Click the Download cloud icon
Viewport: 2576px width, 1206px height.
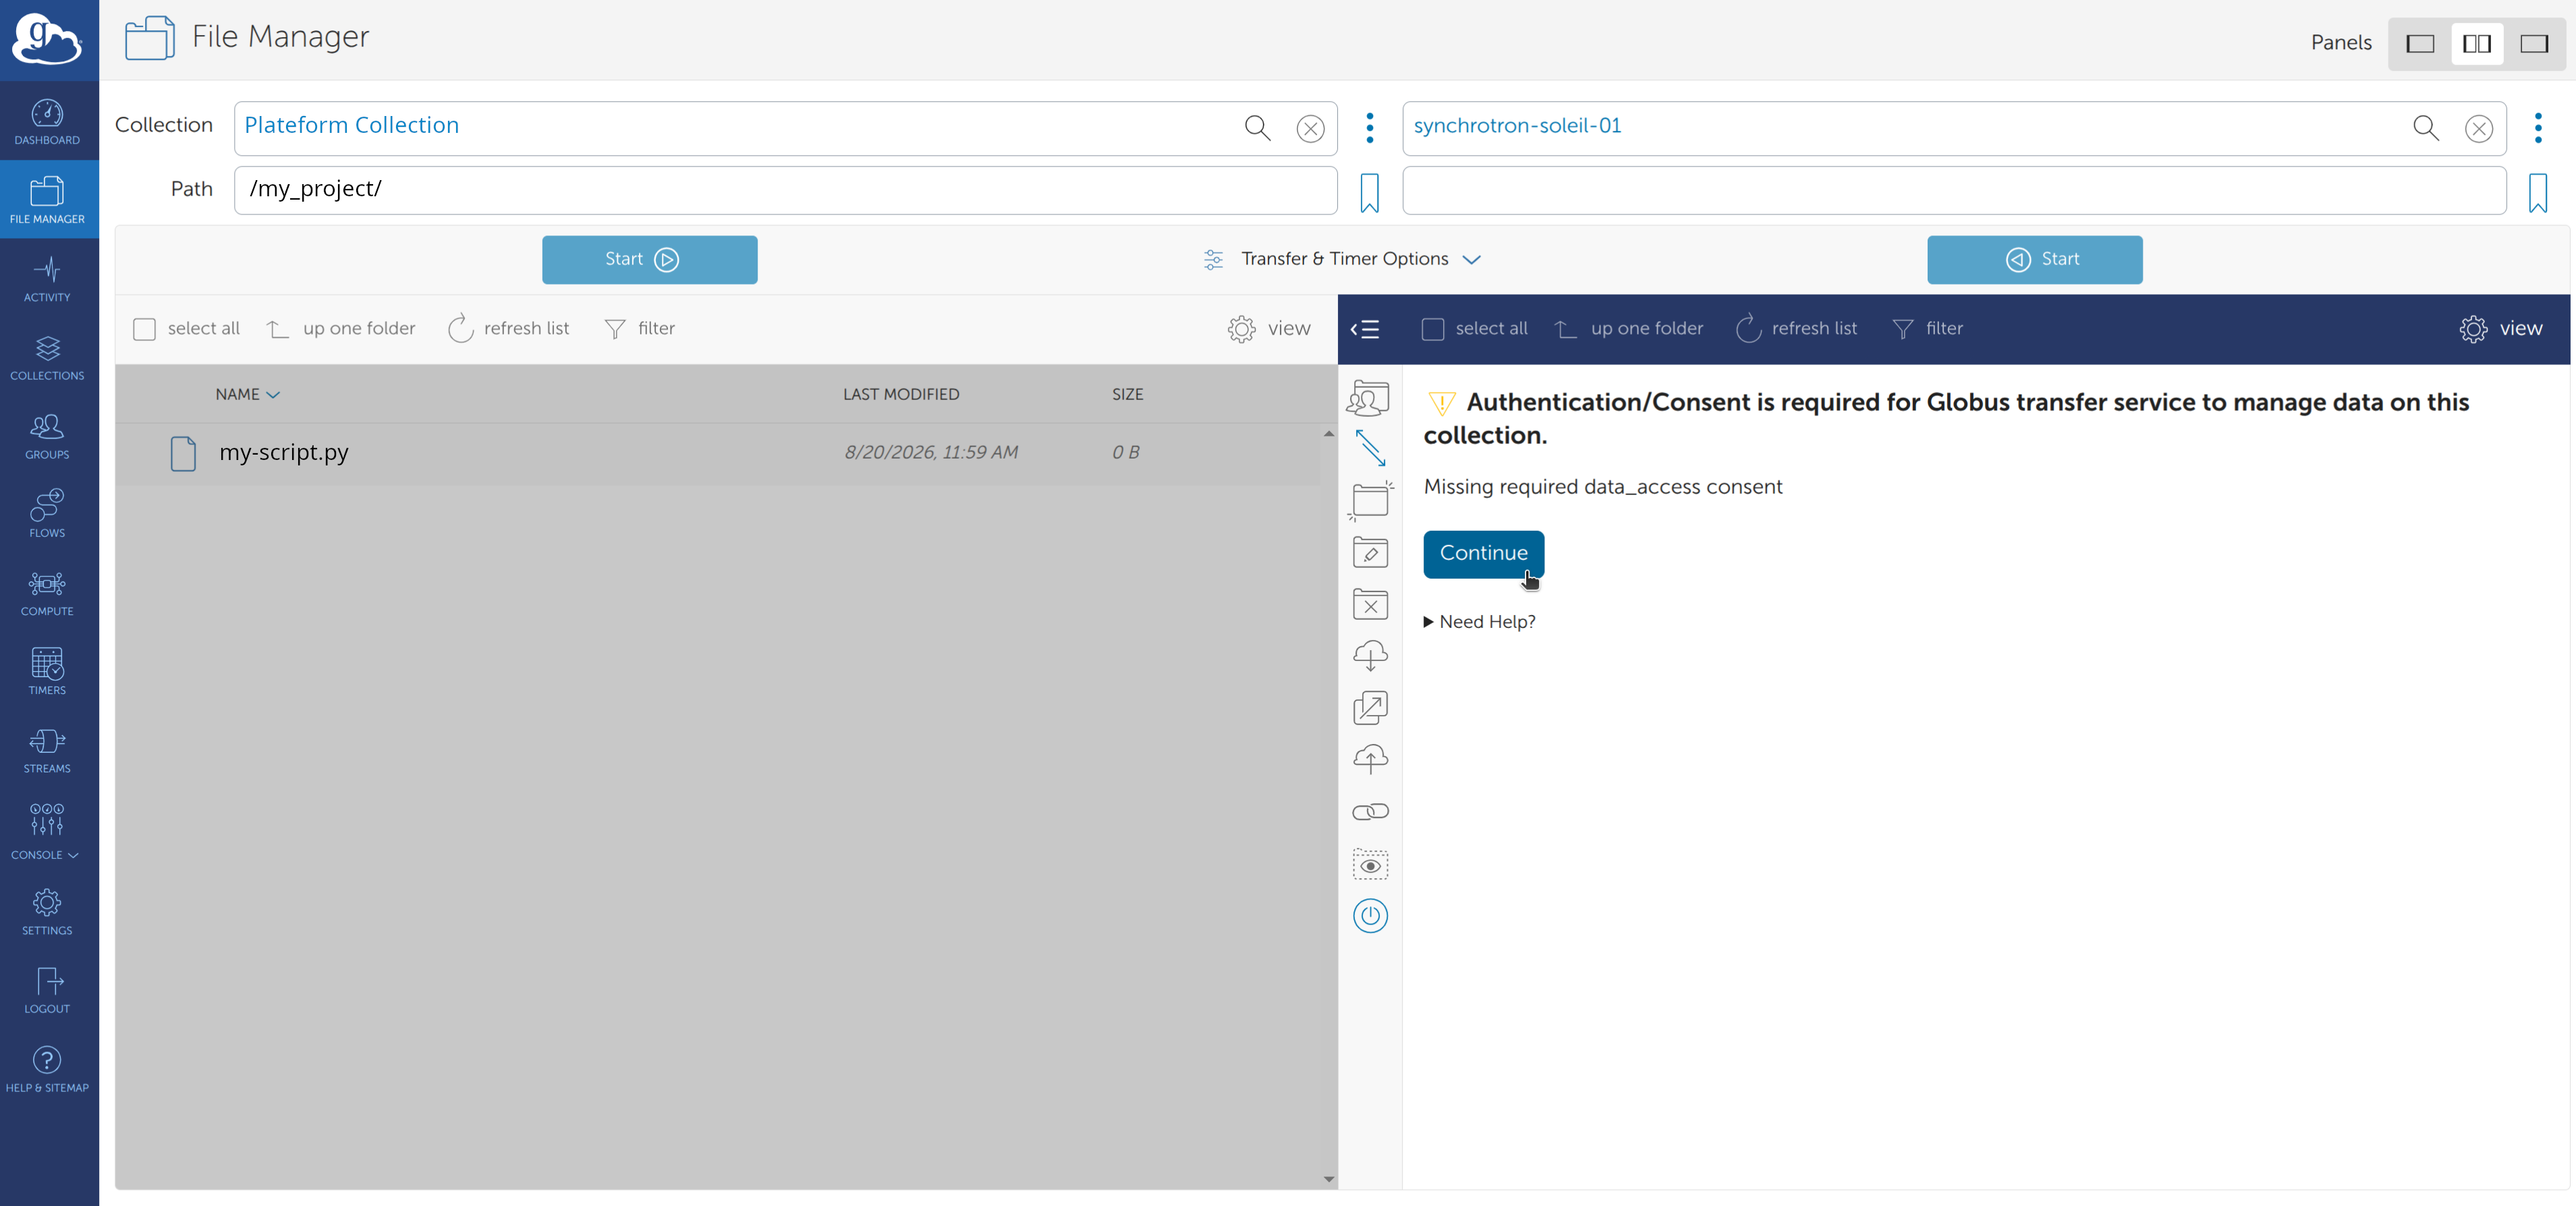pos(1370,656)
